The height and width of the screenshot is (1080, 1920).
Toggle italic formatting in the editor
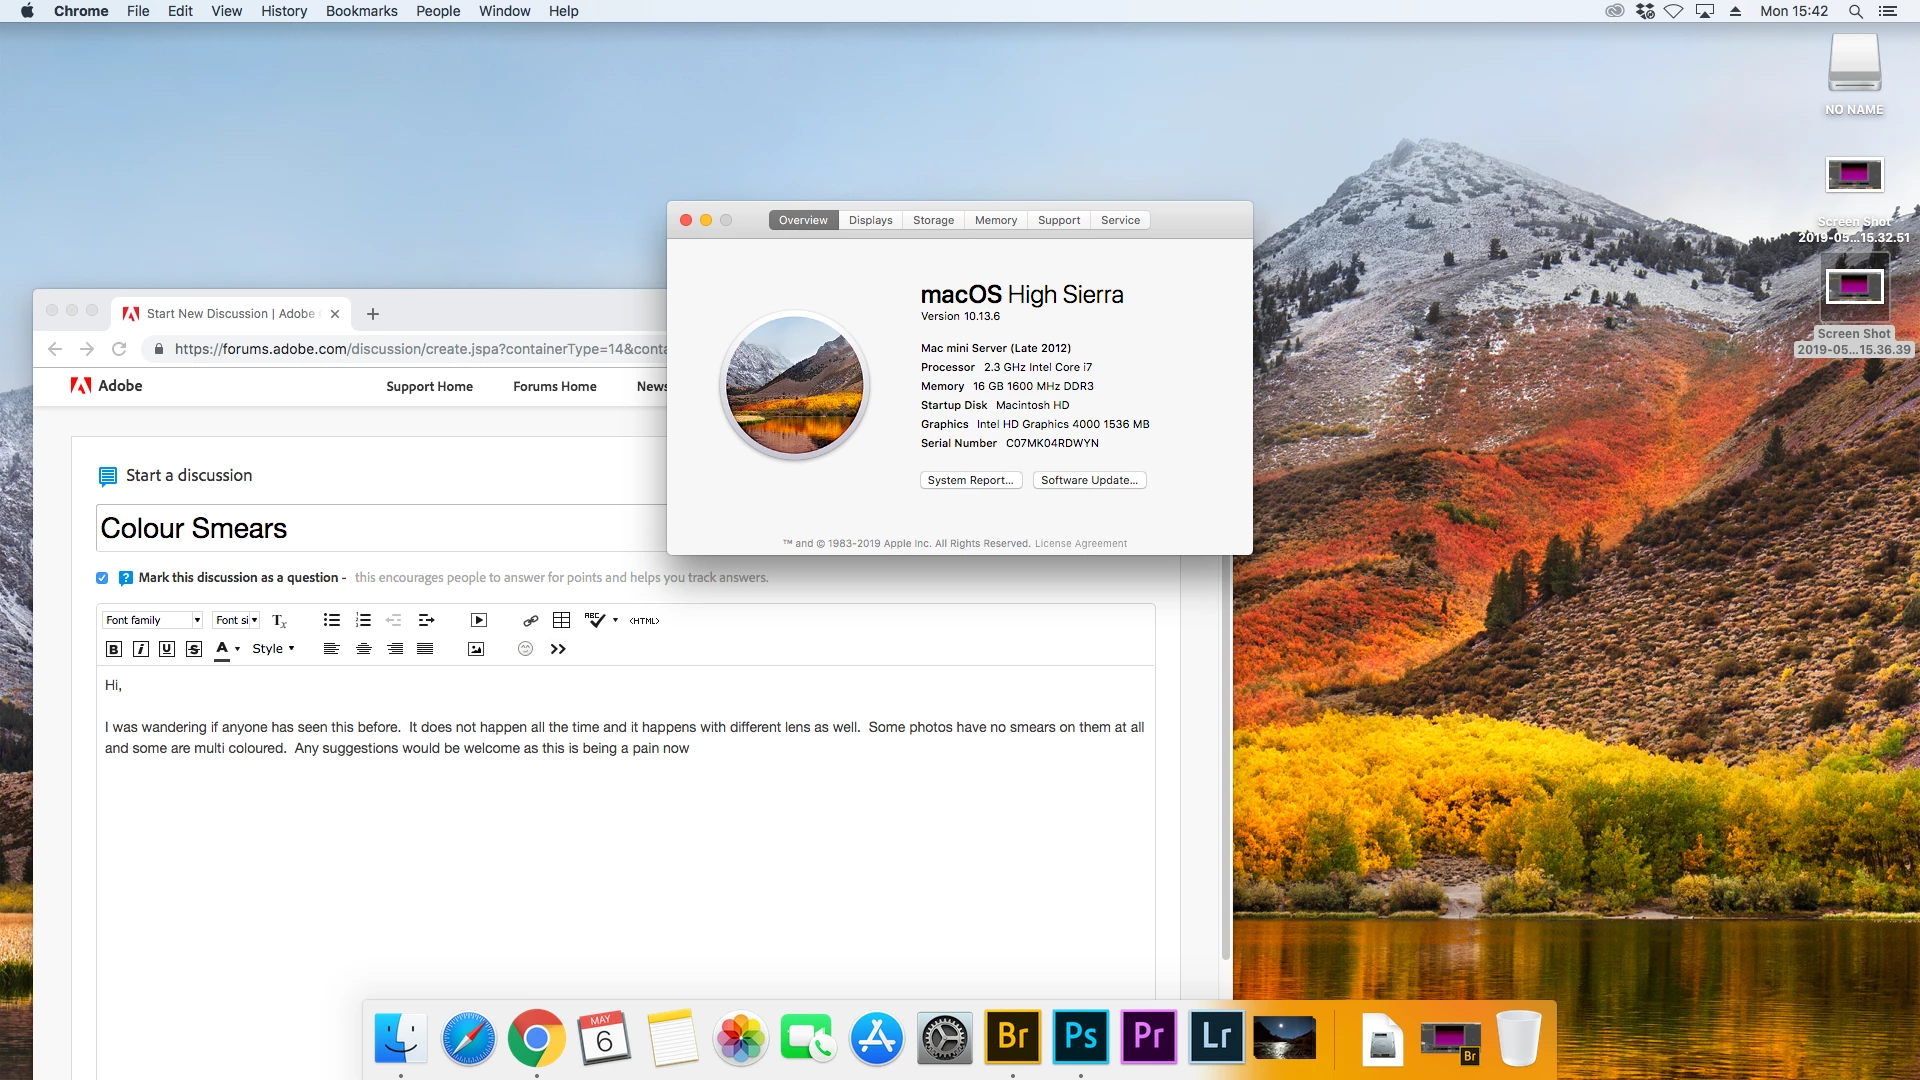tap(141, 649)
